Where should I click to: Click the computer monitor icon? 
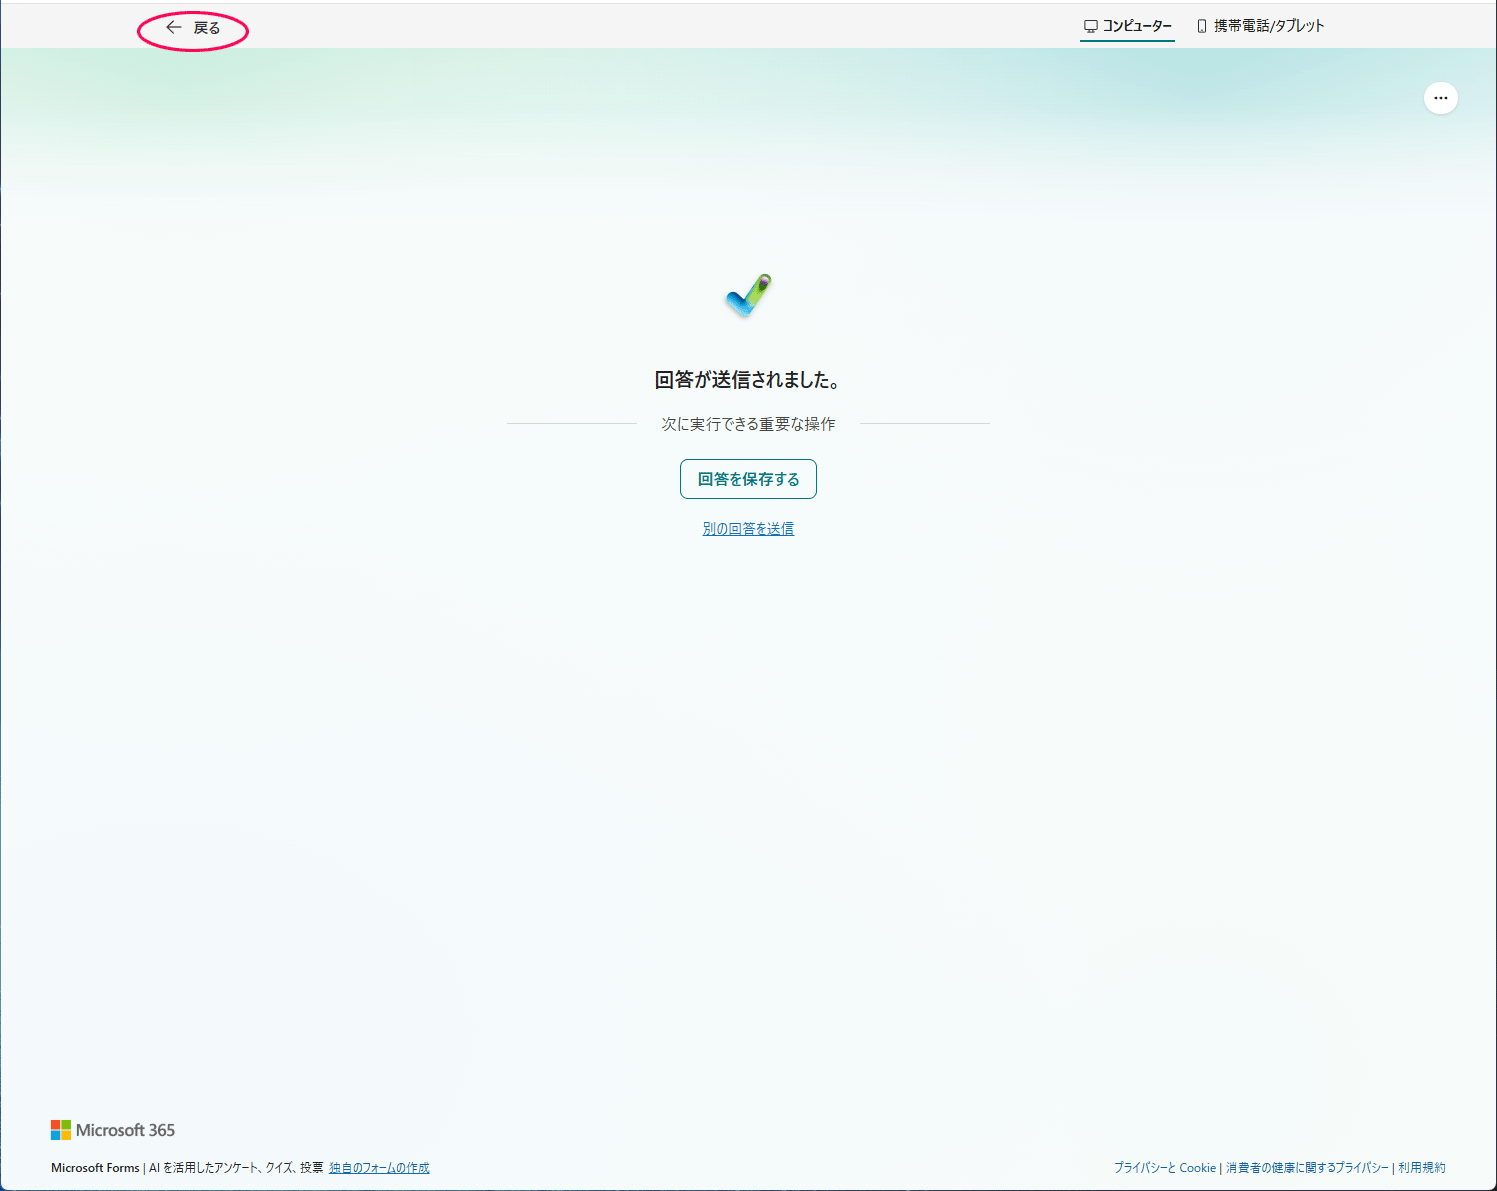[x=1091, y=26]
